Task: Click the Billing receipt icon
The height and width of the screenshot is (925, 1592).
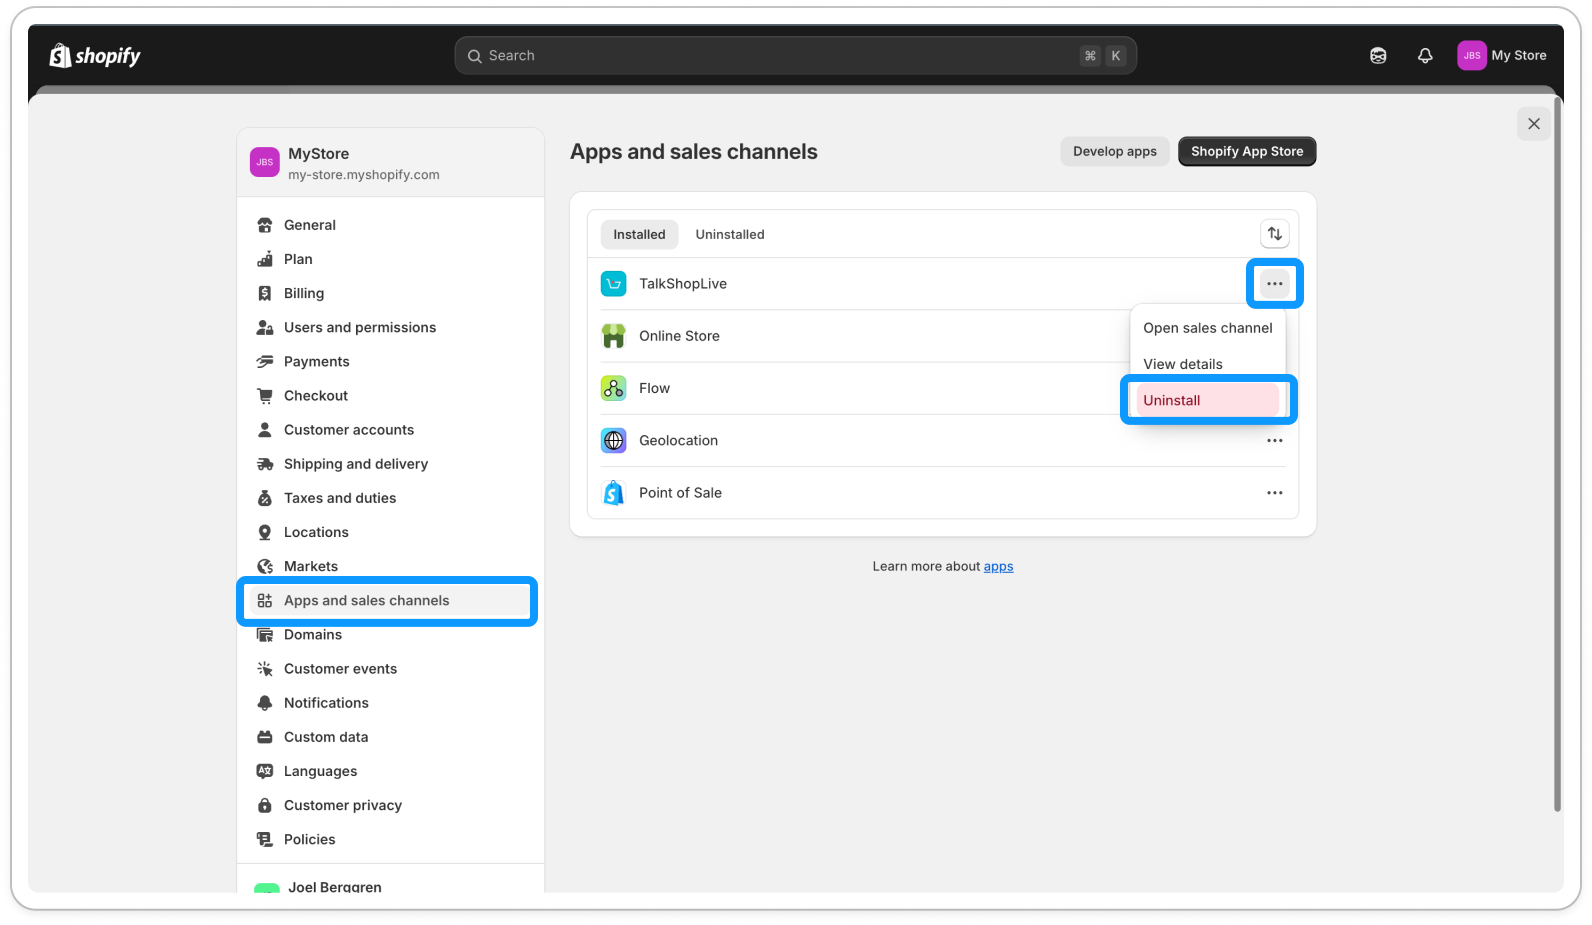Action: tap(265, 293)
